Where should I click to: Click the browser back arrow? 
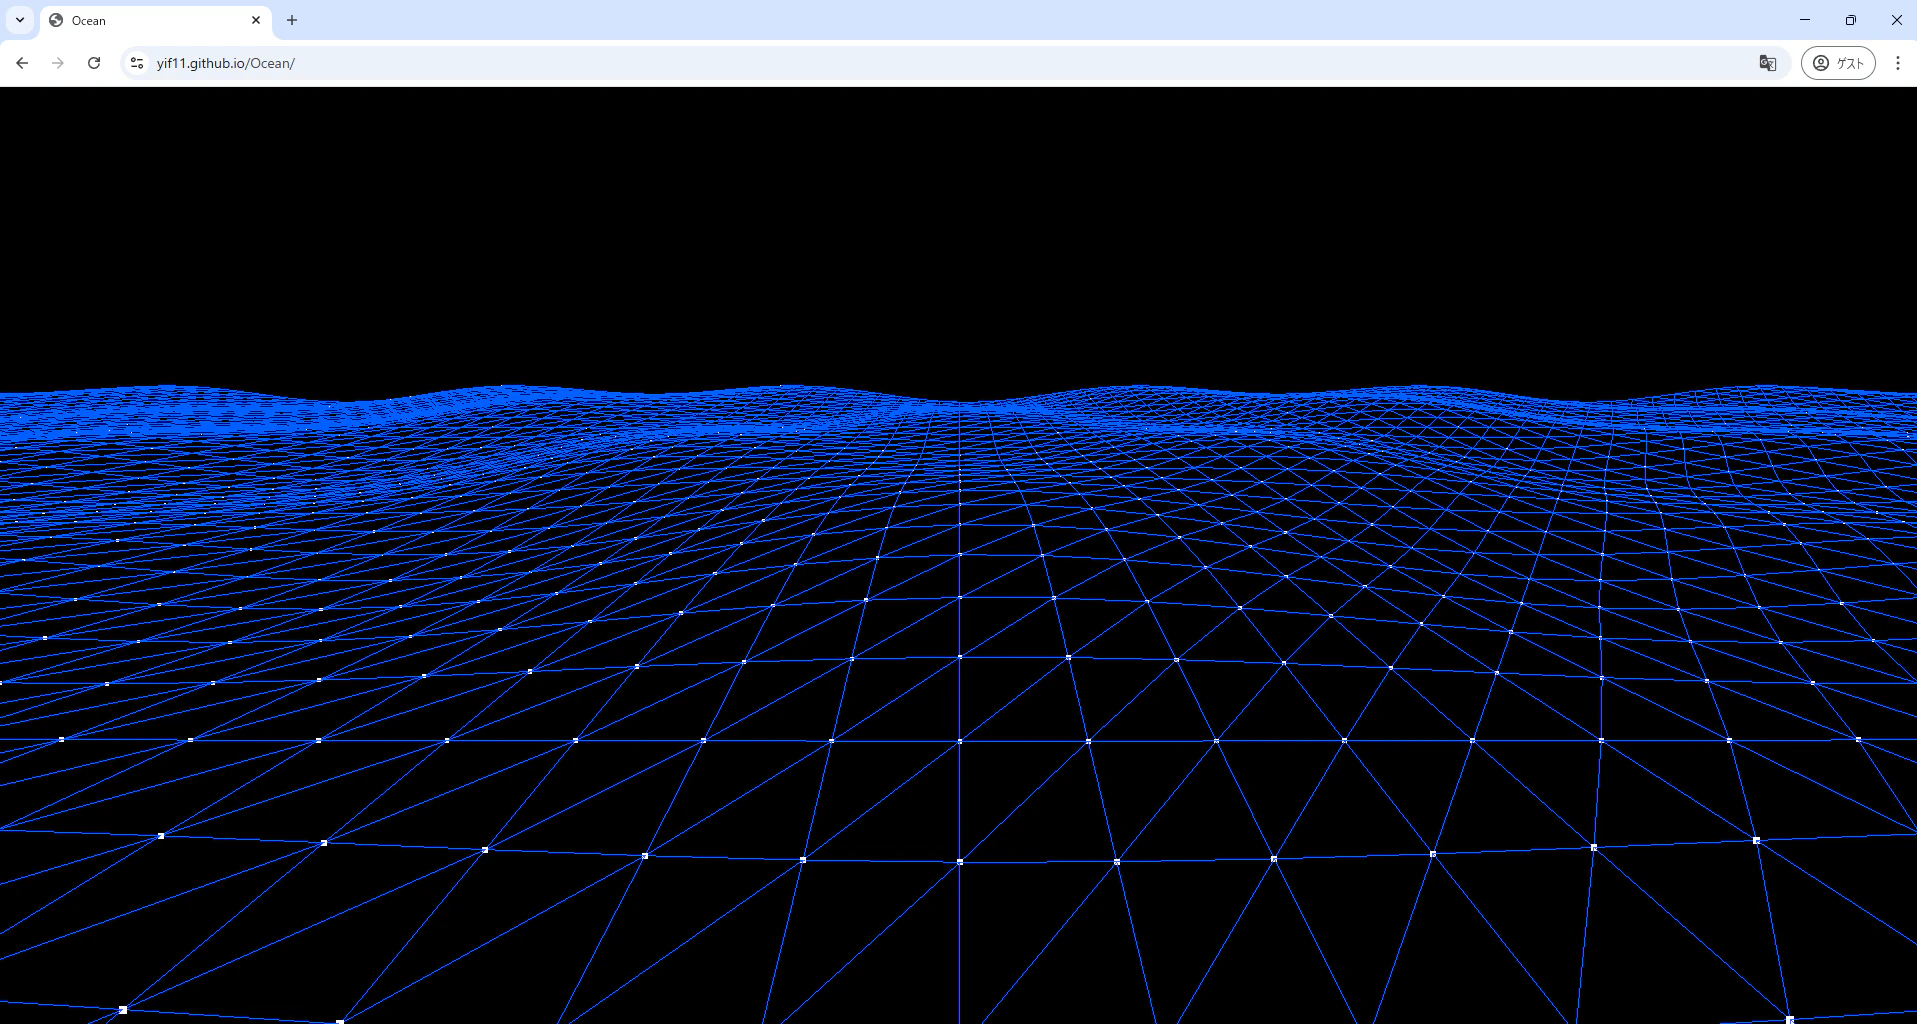point(22,63)
